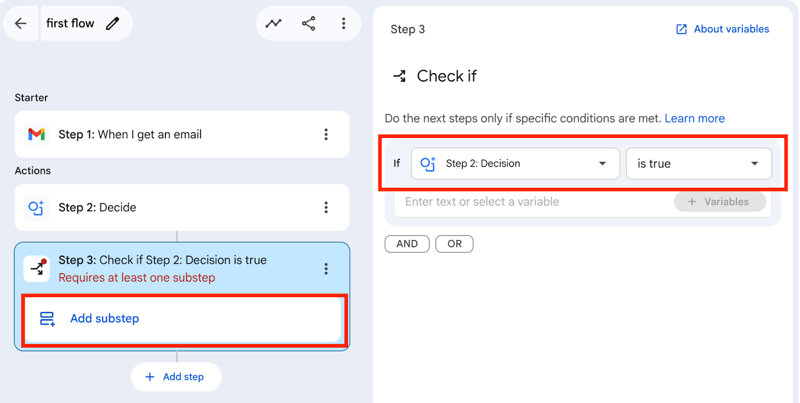This screenshot has height=403, width=800.
Task: Click the Add step button
Action: (175, 377)
